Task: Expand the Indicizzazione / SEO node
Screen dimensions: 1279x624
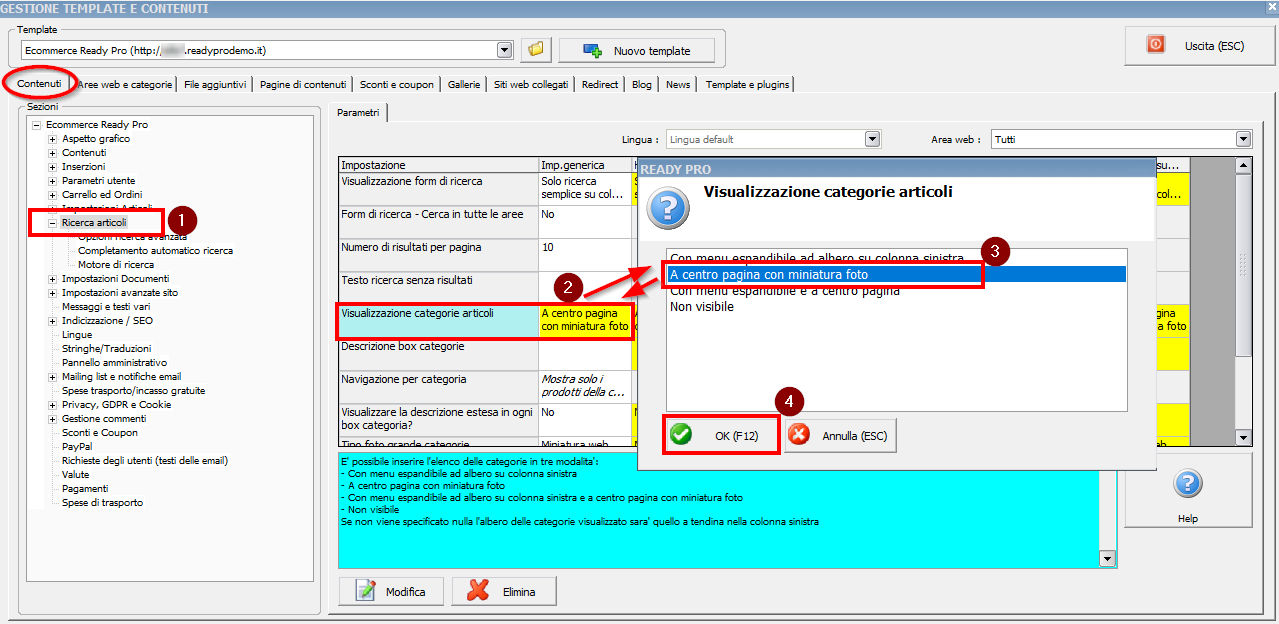Action: (x=53, y=321)
